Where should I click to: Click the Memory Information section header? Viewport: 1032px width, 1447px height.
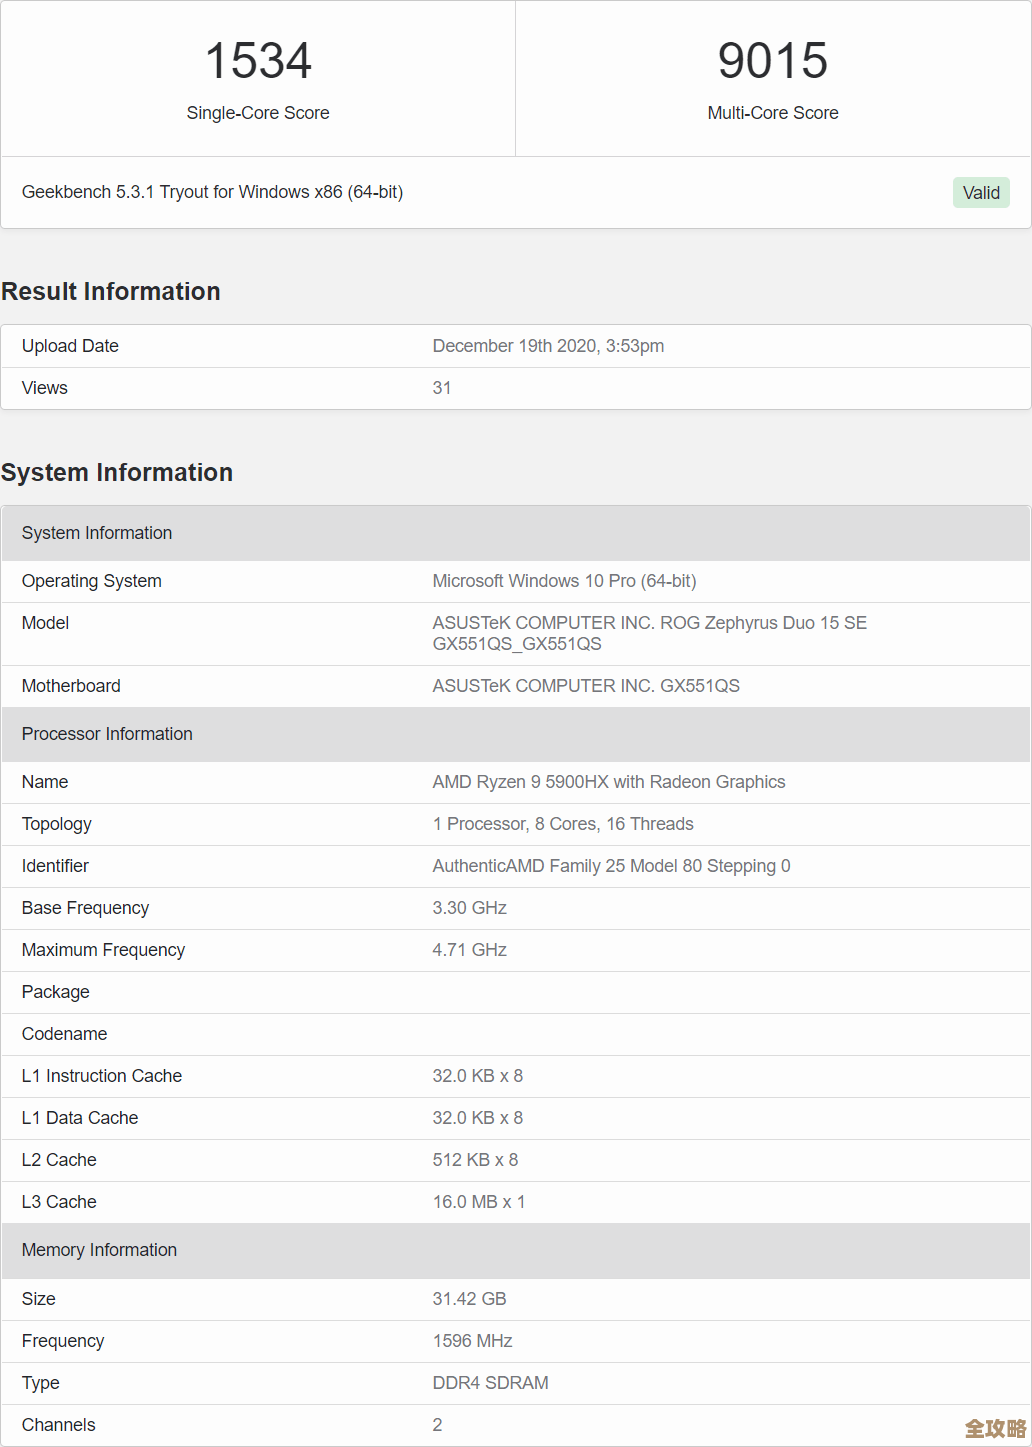pos(99,1250)
